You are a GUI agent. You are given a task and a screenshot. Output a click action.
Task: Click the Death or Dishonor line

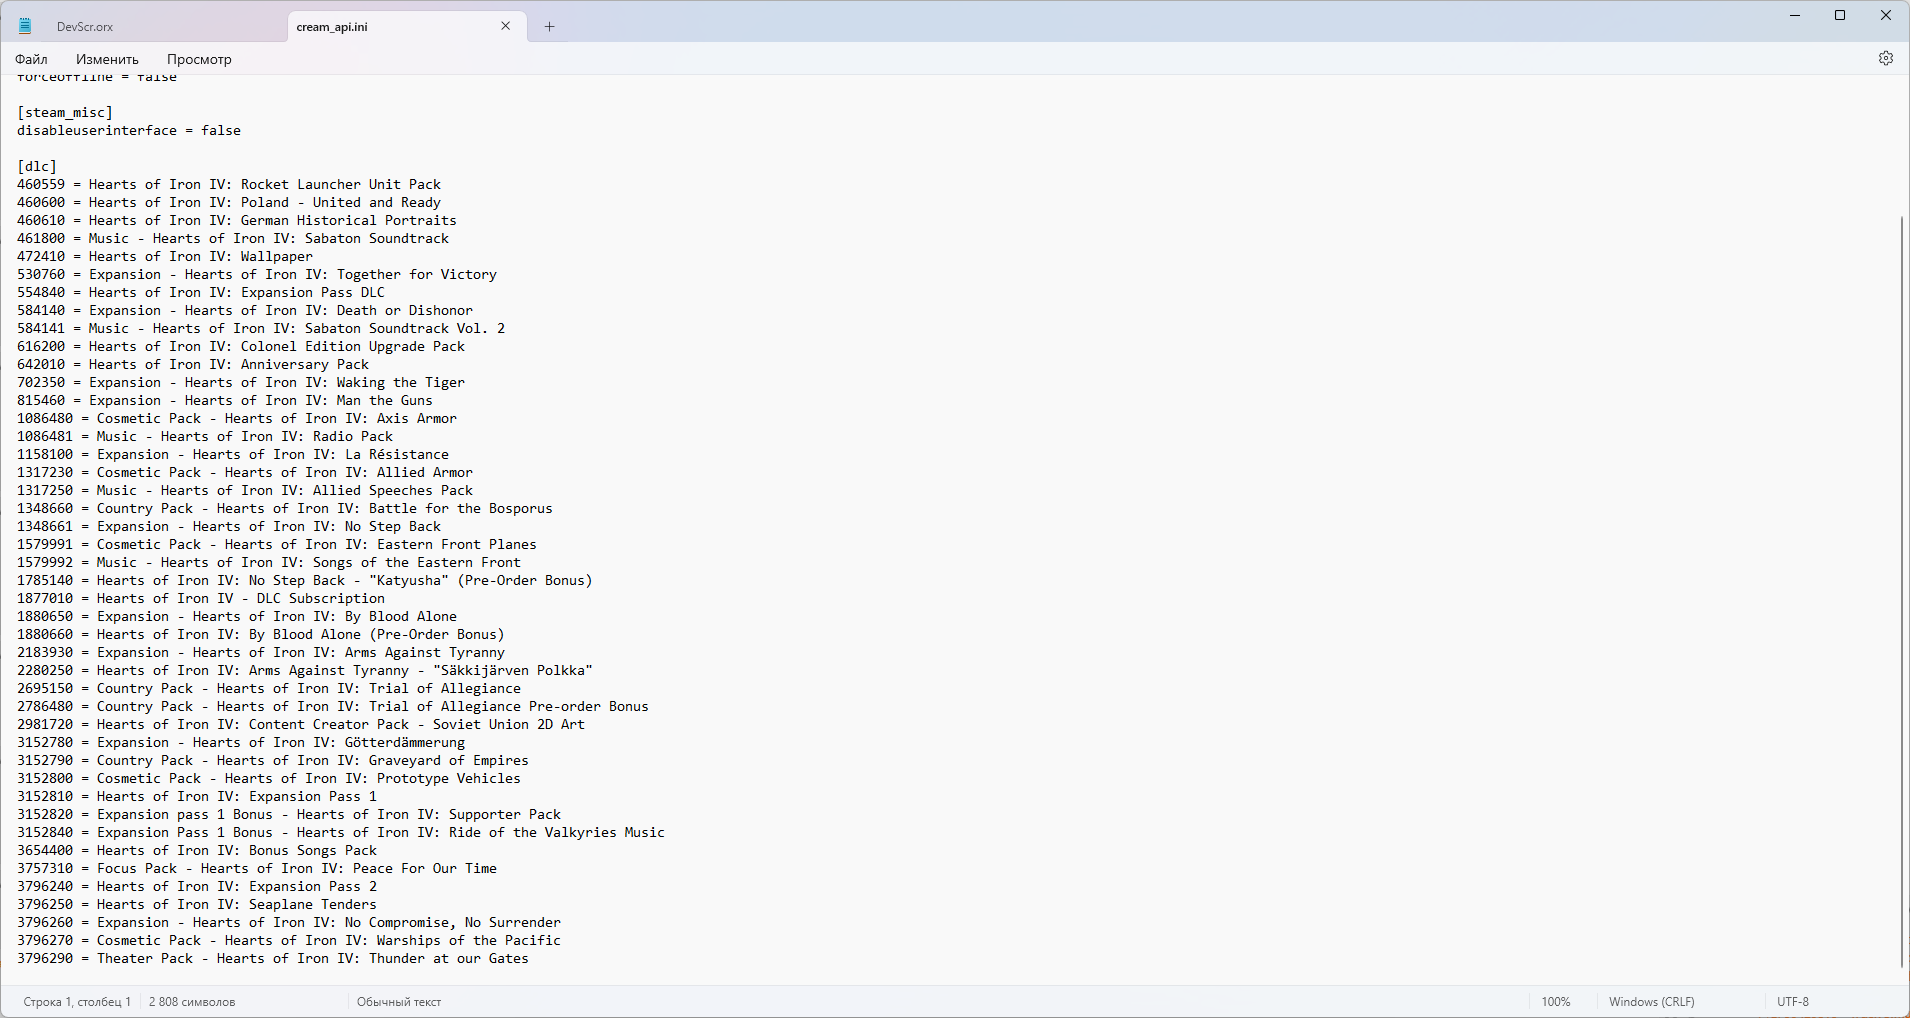tap(245, 311)
